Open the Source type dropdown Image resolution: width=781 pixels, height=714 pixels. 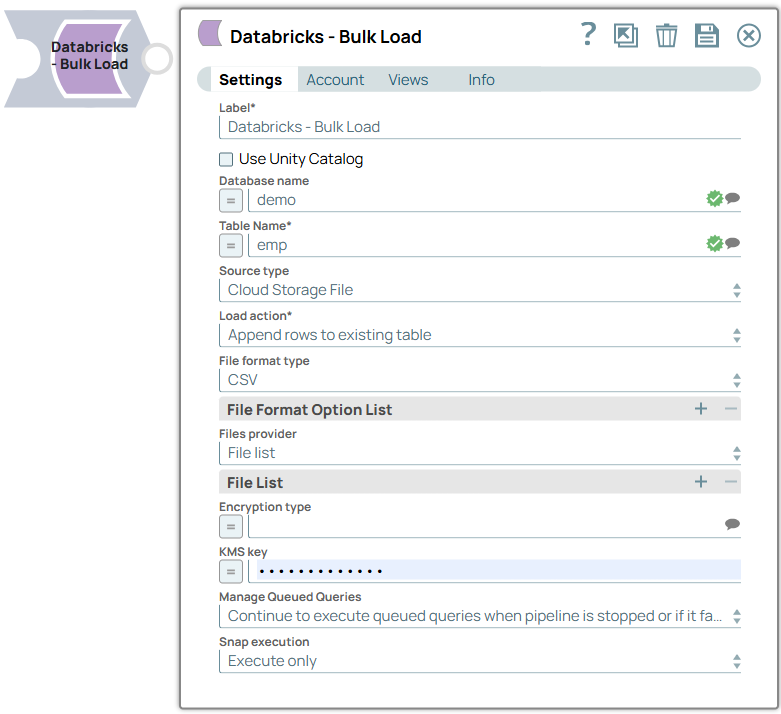[x=480, y=290]
